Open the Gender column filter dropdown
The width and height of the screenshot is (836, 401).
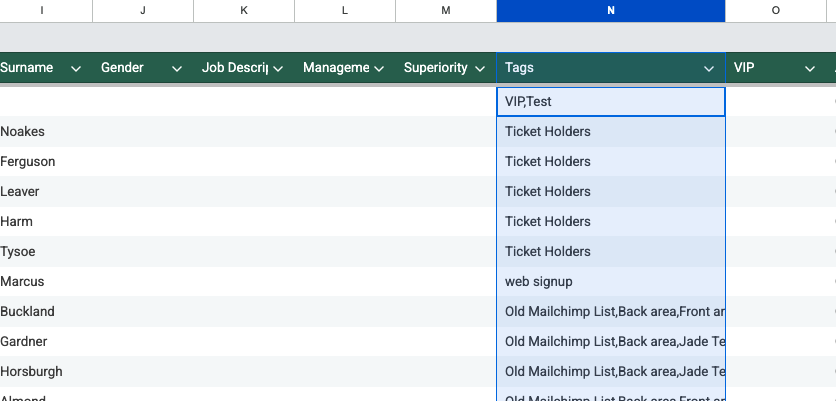click(177, 68)
